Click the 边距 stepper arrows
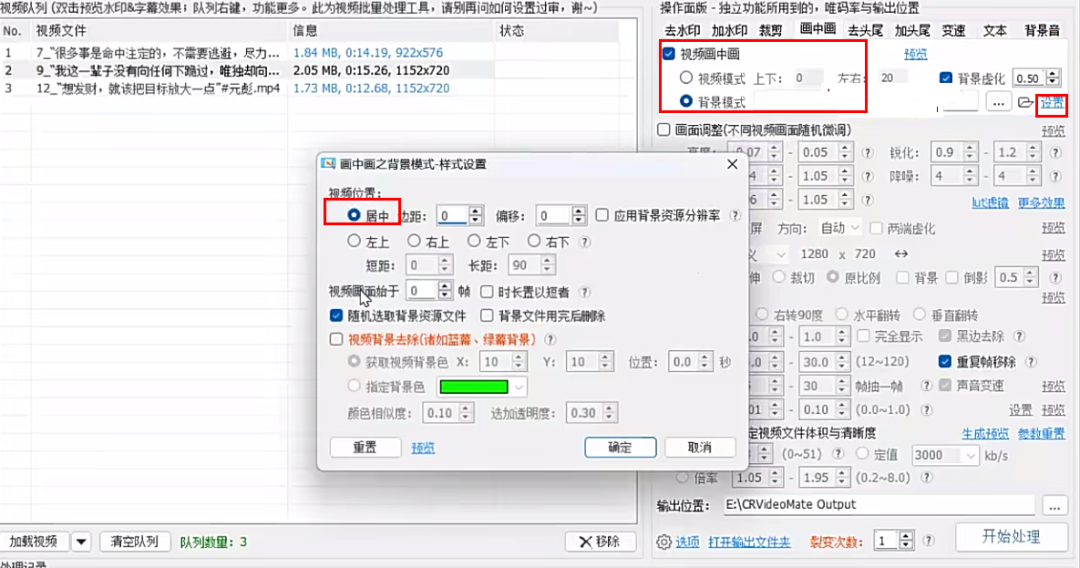This screenshot has height=568, width=1080. tap(475, 215)
